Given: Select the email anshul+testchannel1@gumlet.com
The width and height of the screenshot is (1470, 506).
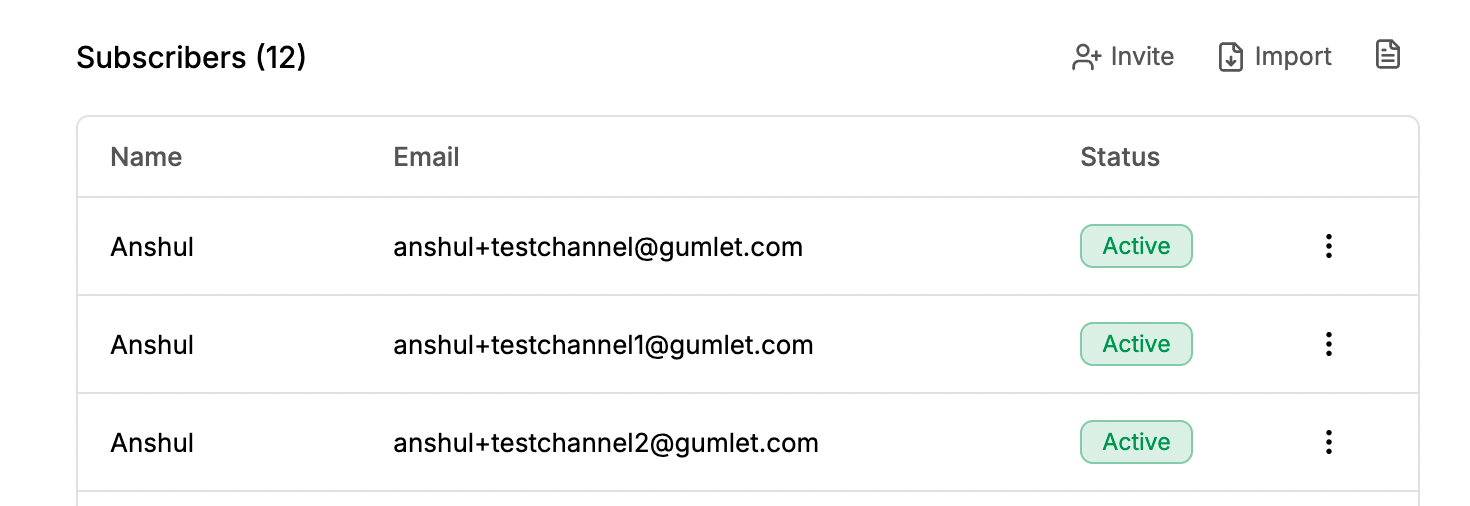Looking at the screenshot, I should coord(603,345).
